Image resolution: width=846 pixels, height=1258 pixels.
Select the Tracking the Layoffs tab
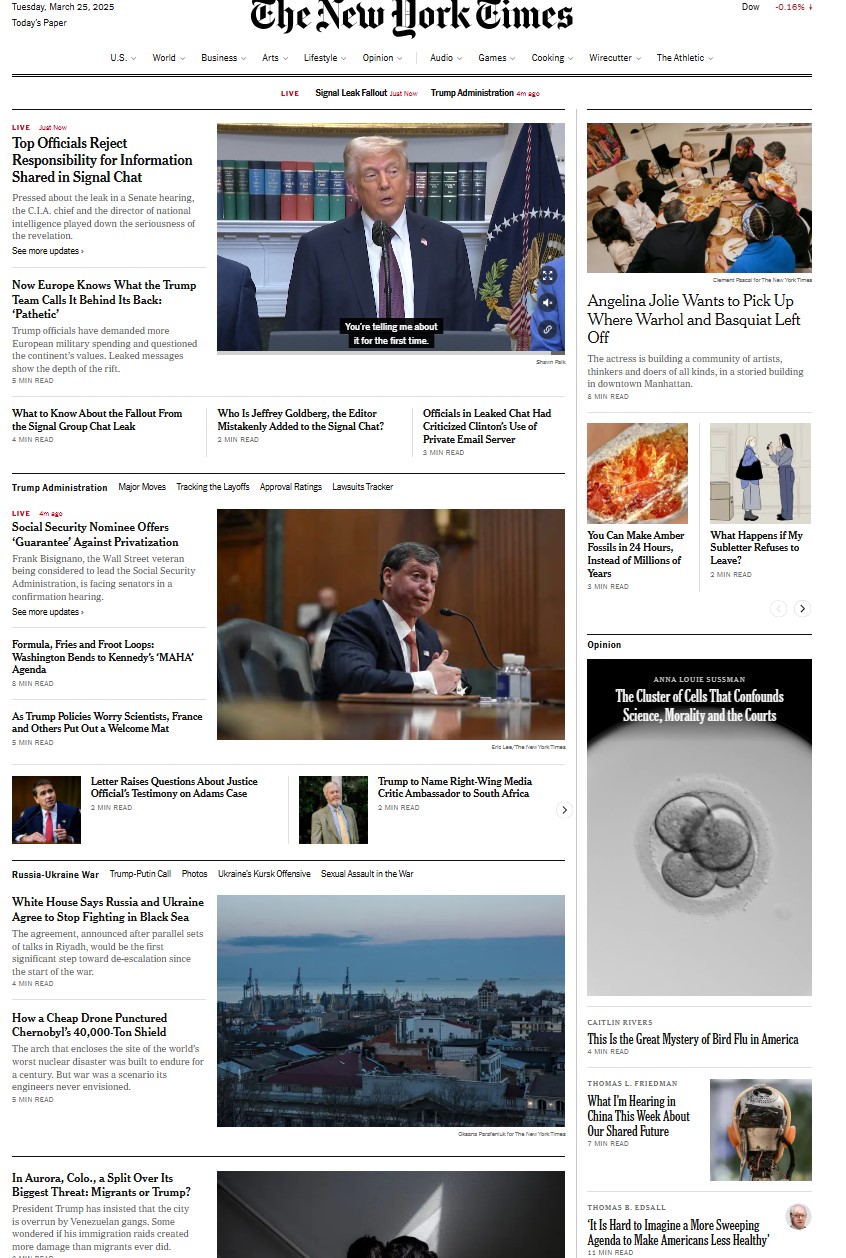point(213,487)
